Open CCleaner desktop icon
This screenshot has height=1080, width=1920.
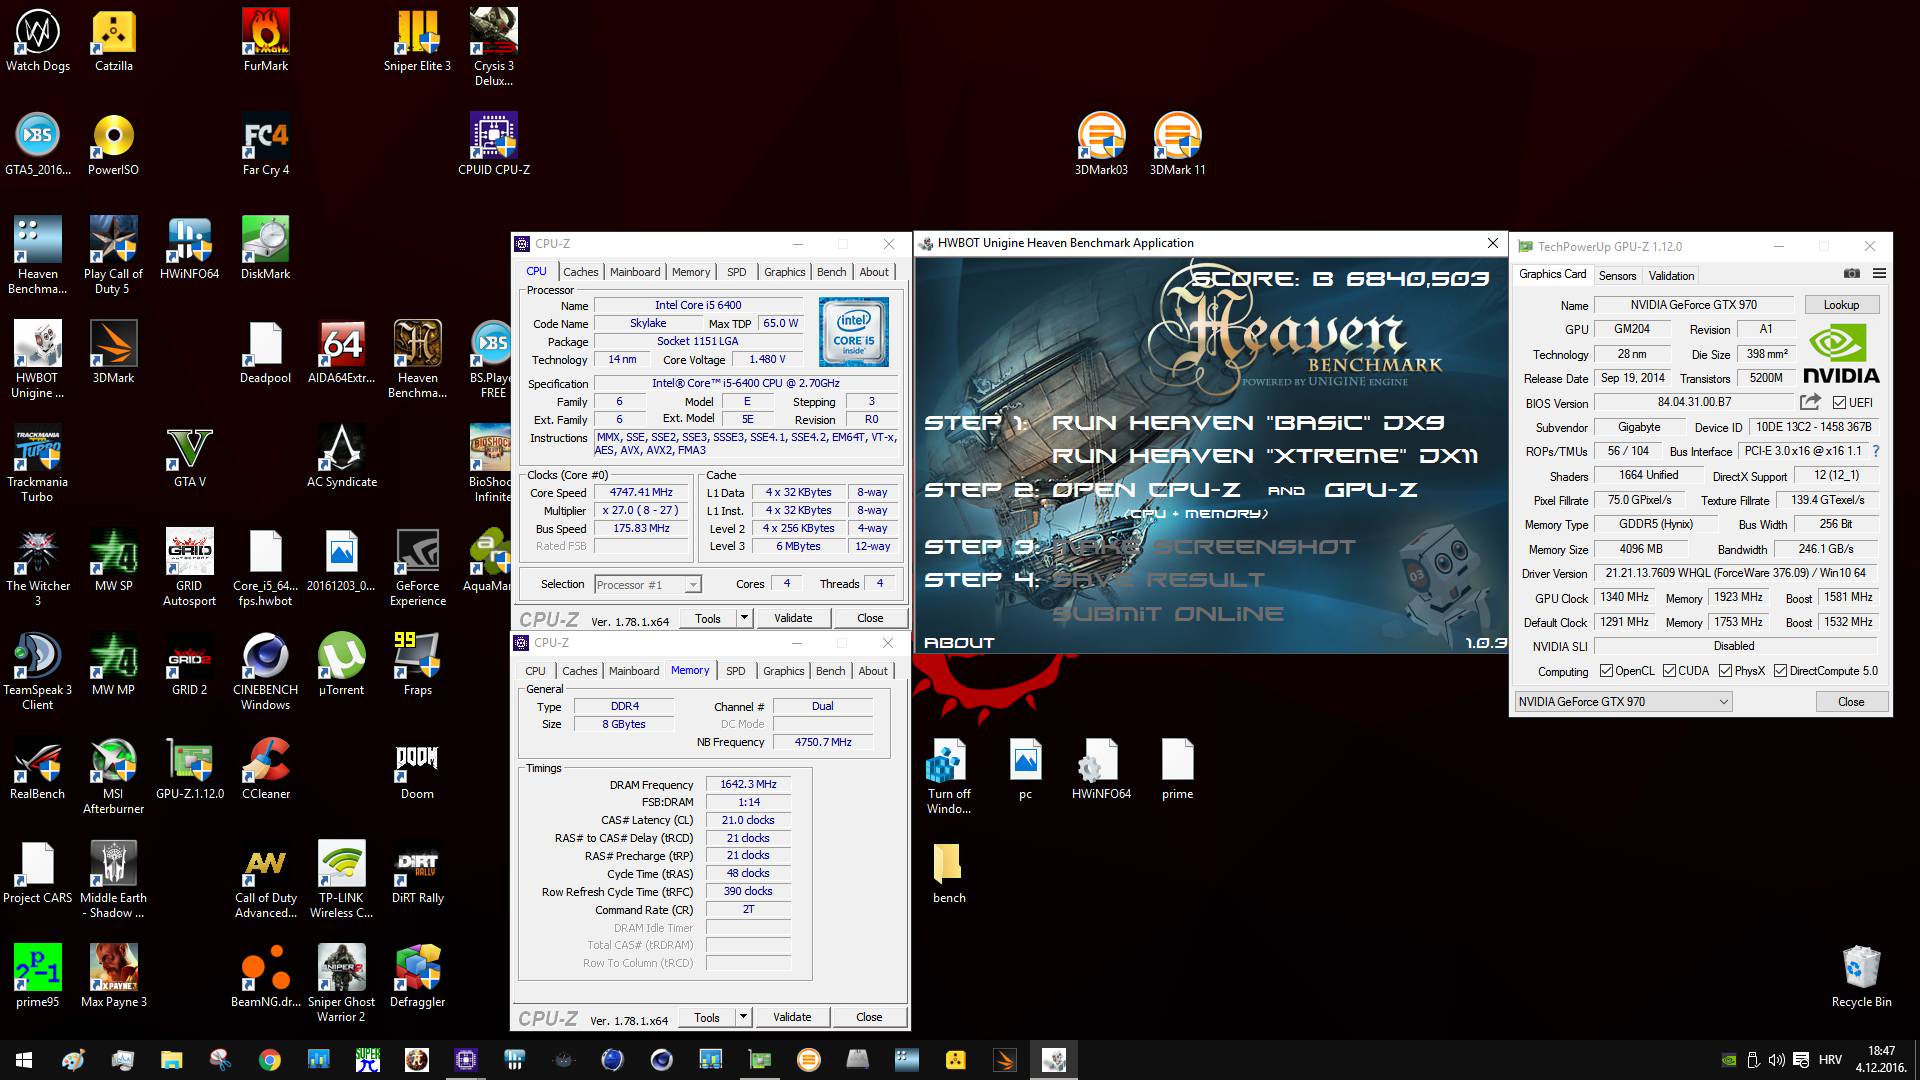(265, 768)
